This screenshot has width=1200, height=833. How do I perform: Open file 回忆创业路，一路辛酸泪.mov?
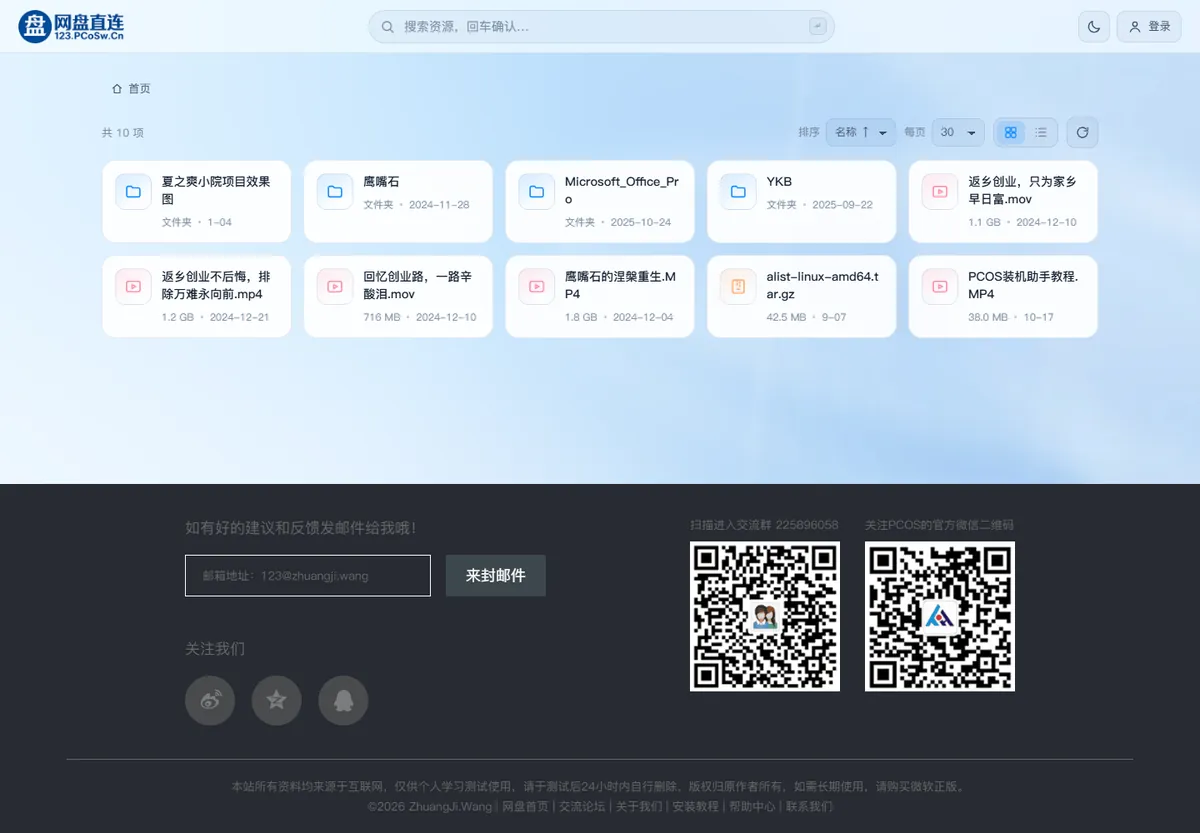pyautogui.click(x=417, y=285)
